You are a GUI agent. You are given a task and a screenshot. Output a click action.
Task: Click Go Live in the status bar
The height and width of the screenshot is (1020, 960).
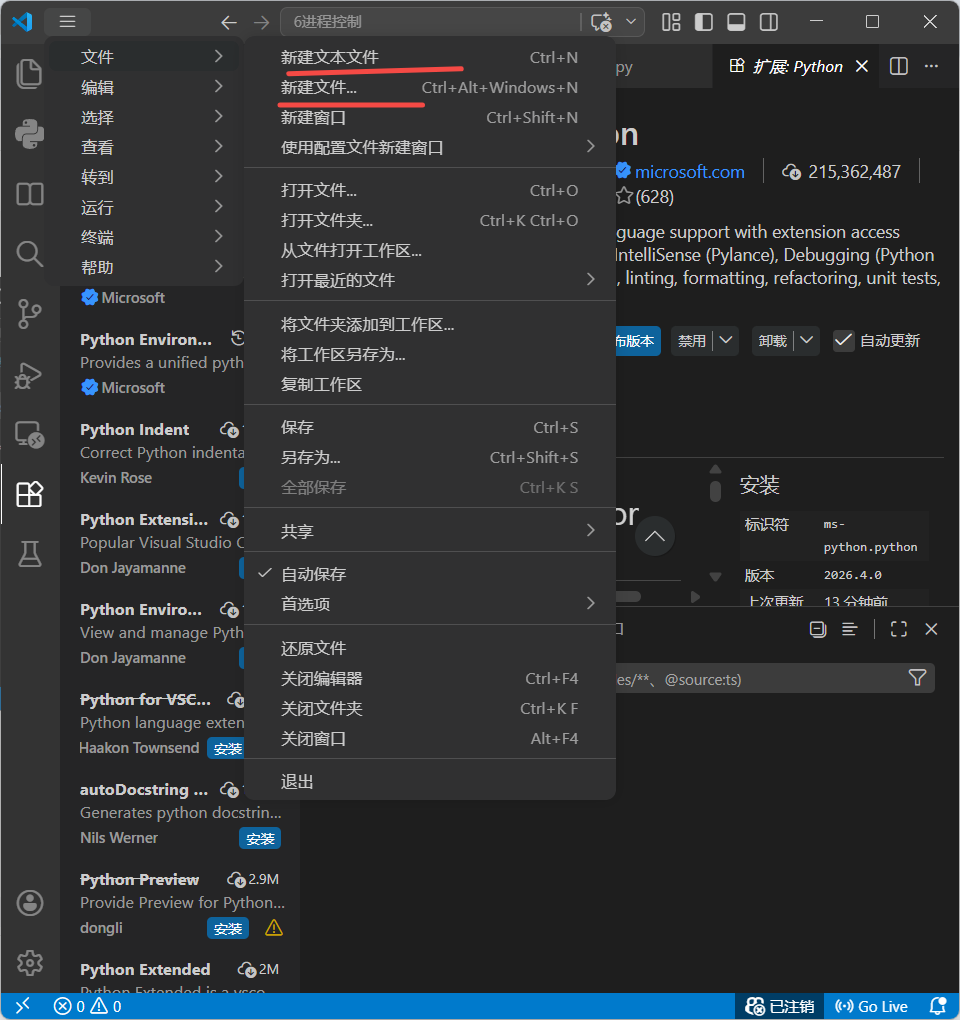(872, 1006)
